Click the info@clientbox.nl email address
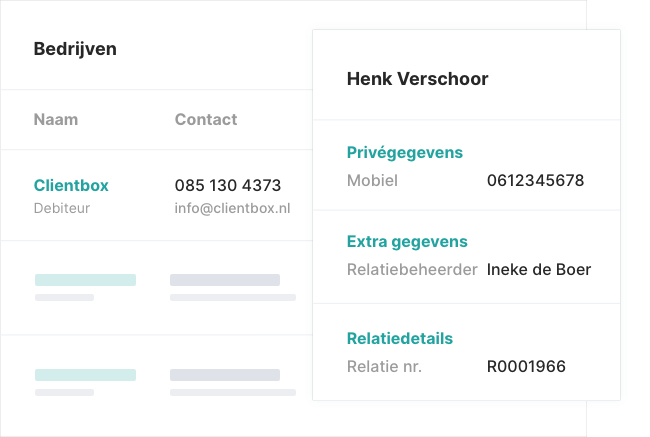This screenshot has height=437, width=650. 232,209
